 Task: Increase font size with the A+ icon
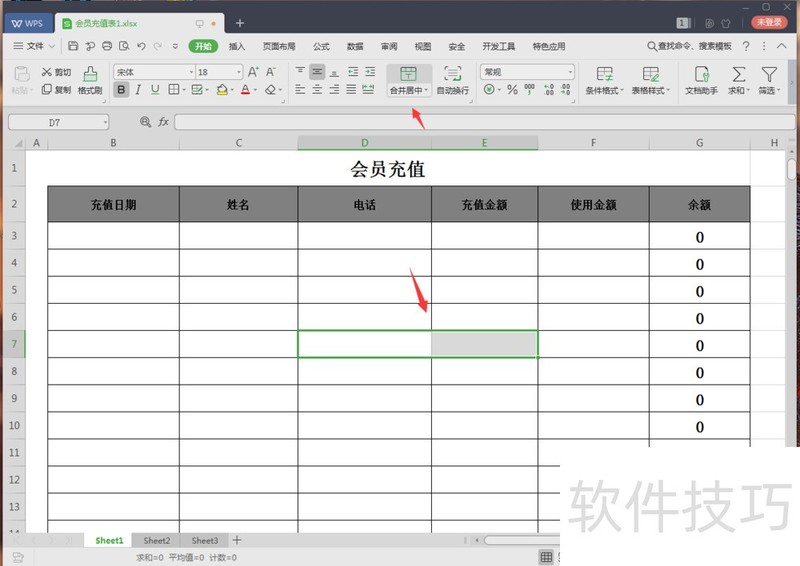tap(253, 72)
